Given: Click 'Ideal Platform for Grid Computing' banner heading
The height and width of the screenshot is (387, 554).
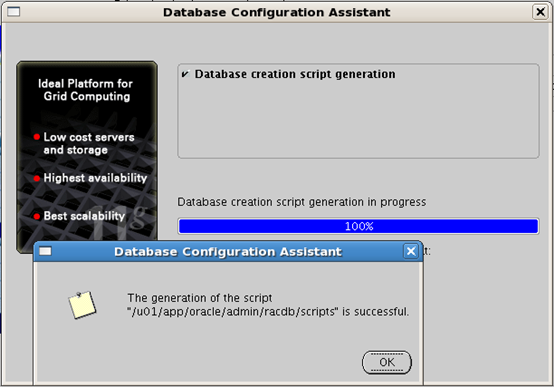Looking at the screenshot, I should pos(86,90).
